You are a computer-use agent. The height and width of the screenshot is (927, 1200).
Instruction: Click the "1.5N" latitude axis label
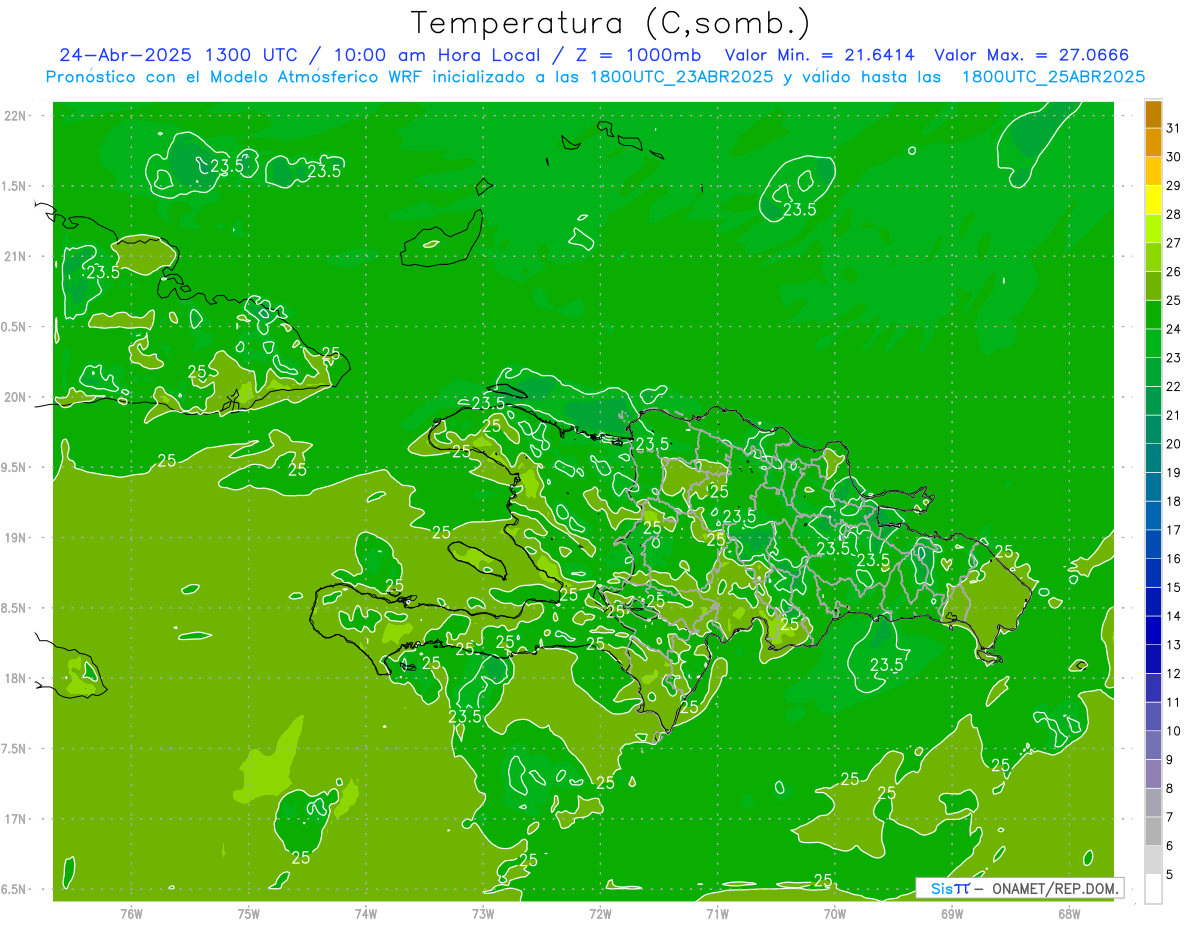(x=16, y=186)
